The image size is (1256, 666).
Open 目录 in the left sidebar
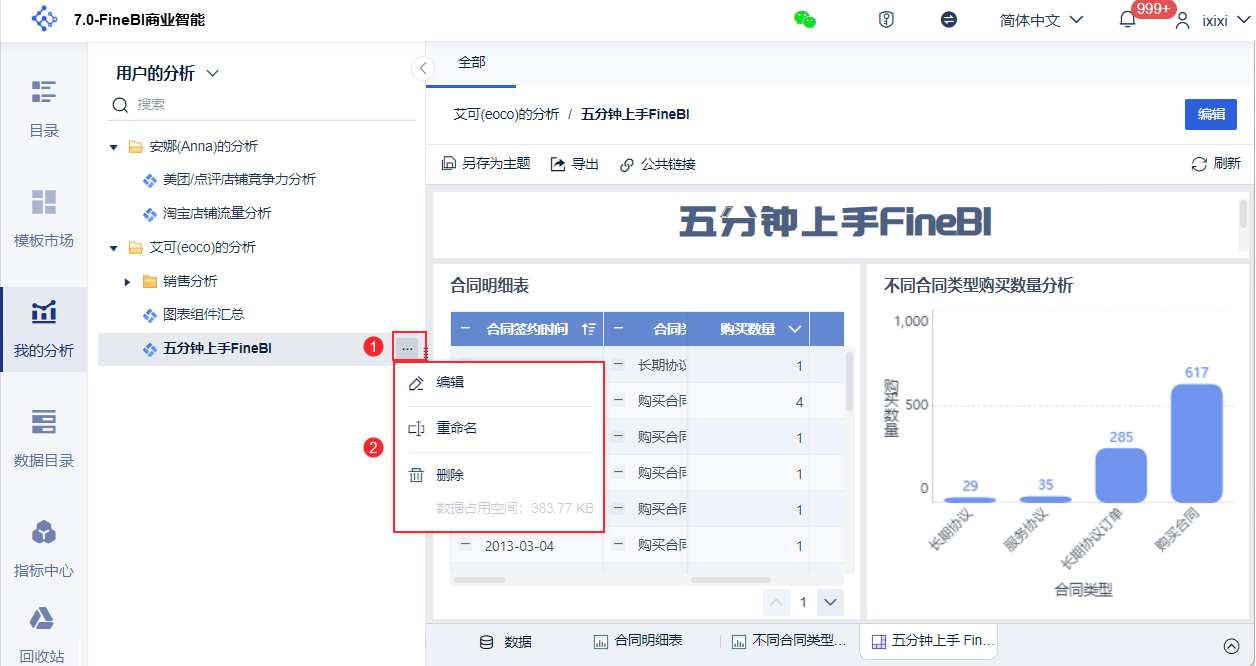point(44,110)
